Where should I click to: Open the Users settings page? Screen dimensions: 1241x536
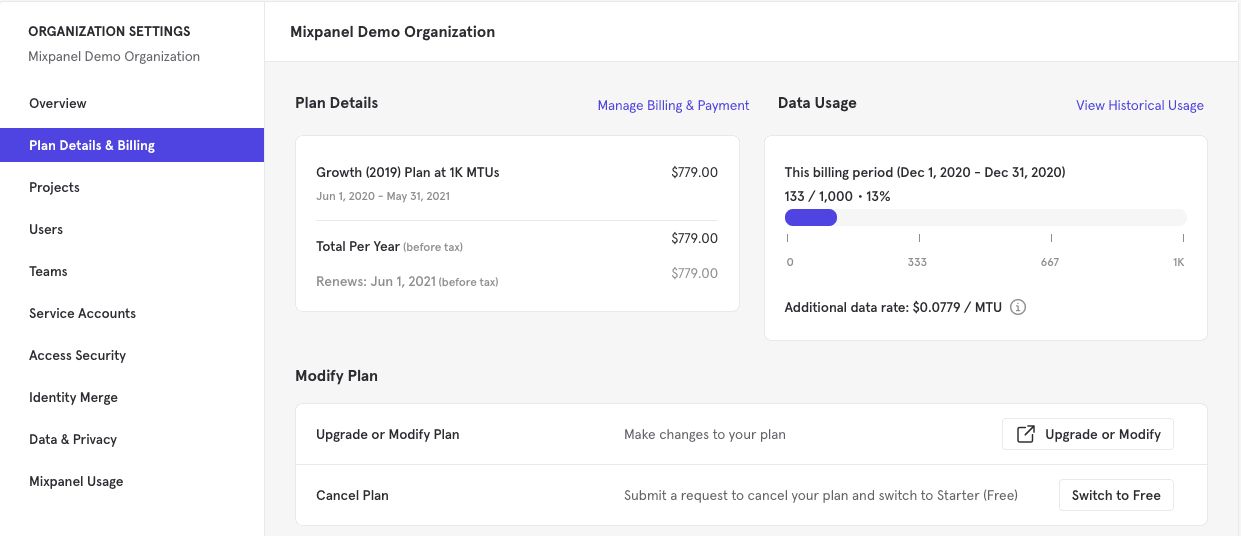click(x=46, y=230)
